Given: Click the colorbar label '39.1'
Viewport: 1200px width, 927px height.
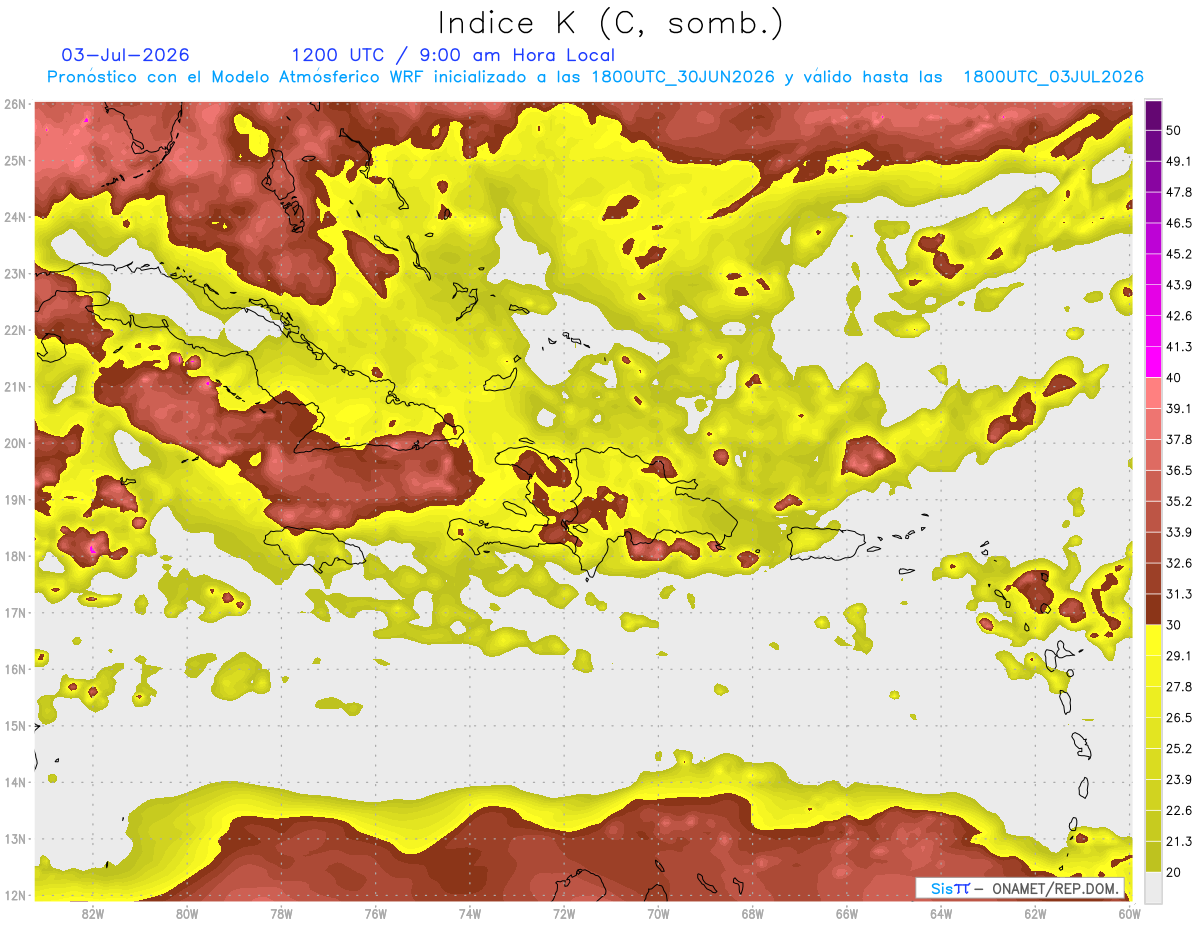Looking at the screenshot, I should coord(1178,408).
